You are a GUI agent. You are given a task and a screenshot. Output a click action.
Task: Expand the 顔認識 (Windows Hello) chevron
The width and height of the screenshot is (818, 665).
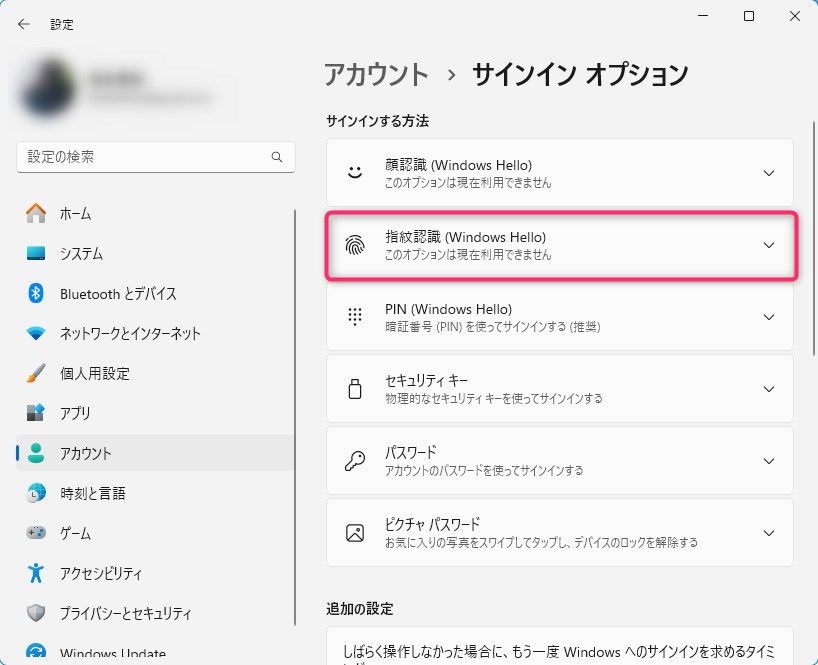click(x=769, y=173)
